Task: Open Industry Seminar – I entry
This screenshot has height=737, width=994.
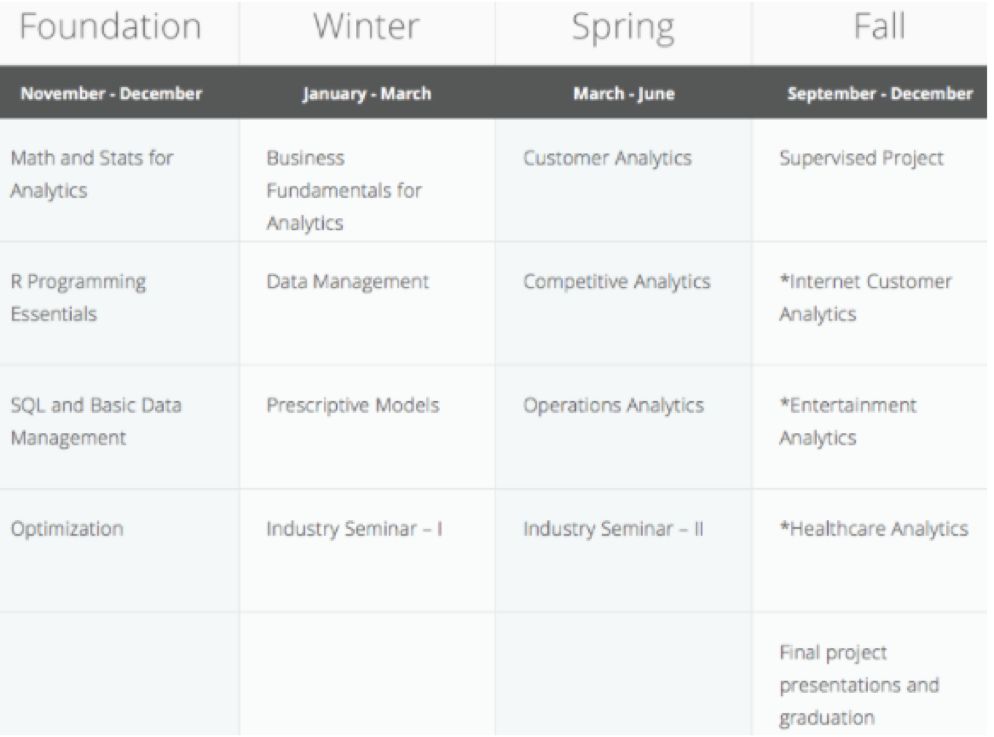Action: (354, 529)
